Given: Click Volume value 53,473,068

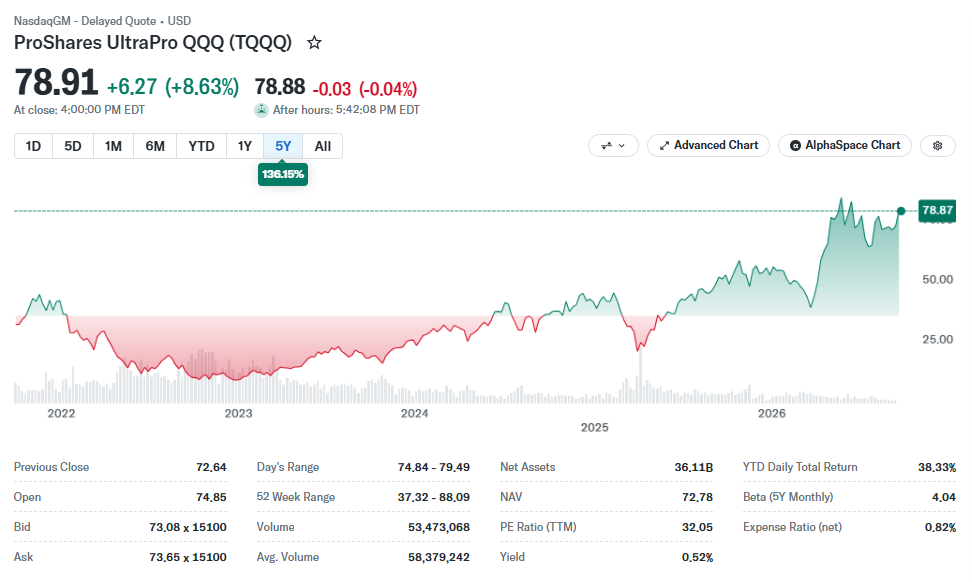Looking at the screenshot, I should tap(439, 527).
